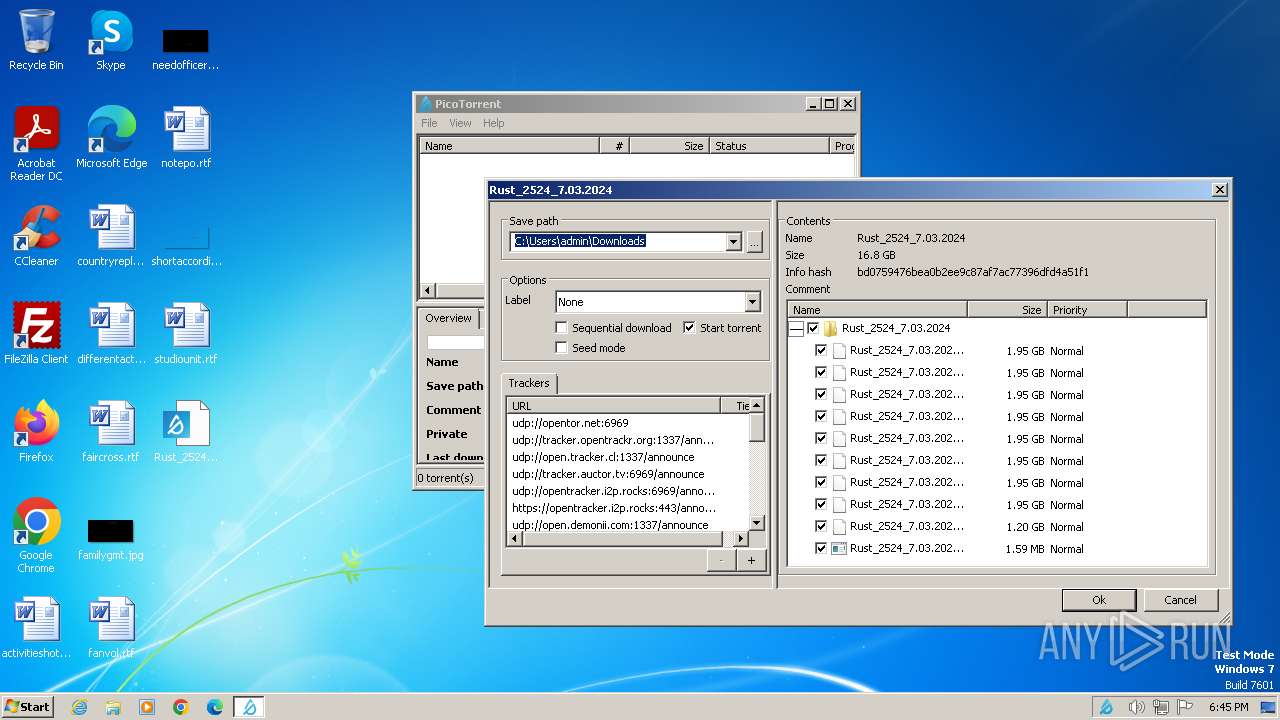Open the countryrepl document on the desktop
The width and height of the screenshot is (1280, 720).
[x=110, y=236]
